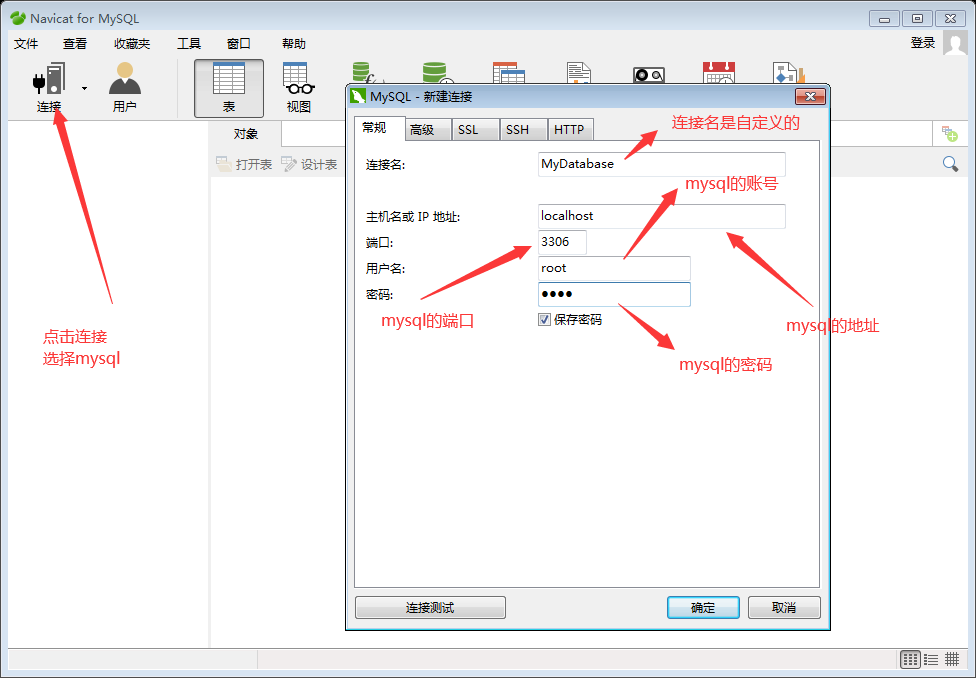
Task: Click inside the 密码 password field
Action: click(614, 294)
